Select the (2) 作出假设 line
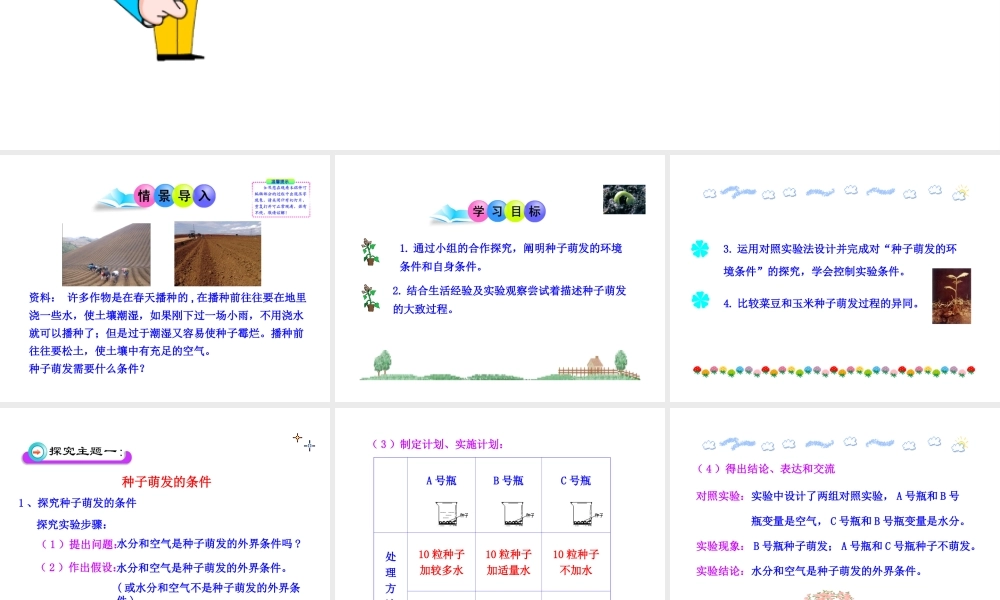Image resolution: width=1000 pixels, height=600 pixels. (163, 567)
